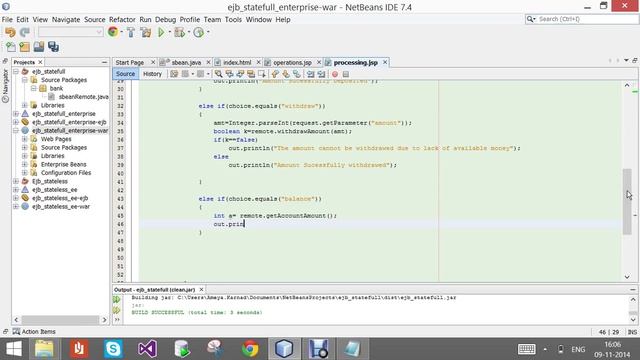Screen dimensions: 640x360
Task: Click the Find Selection magnifier icon
Action: [x=218, y=74]
